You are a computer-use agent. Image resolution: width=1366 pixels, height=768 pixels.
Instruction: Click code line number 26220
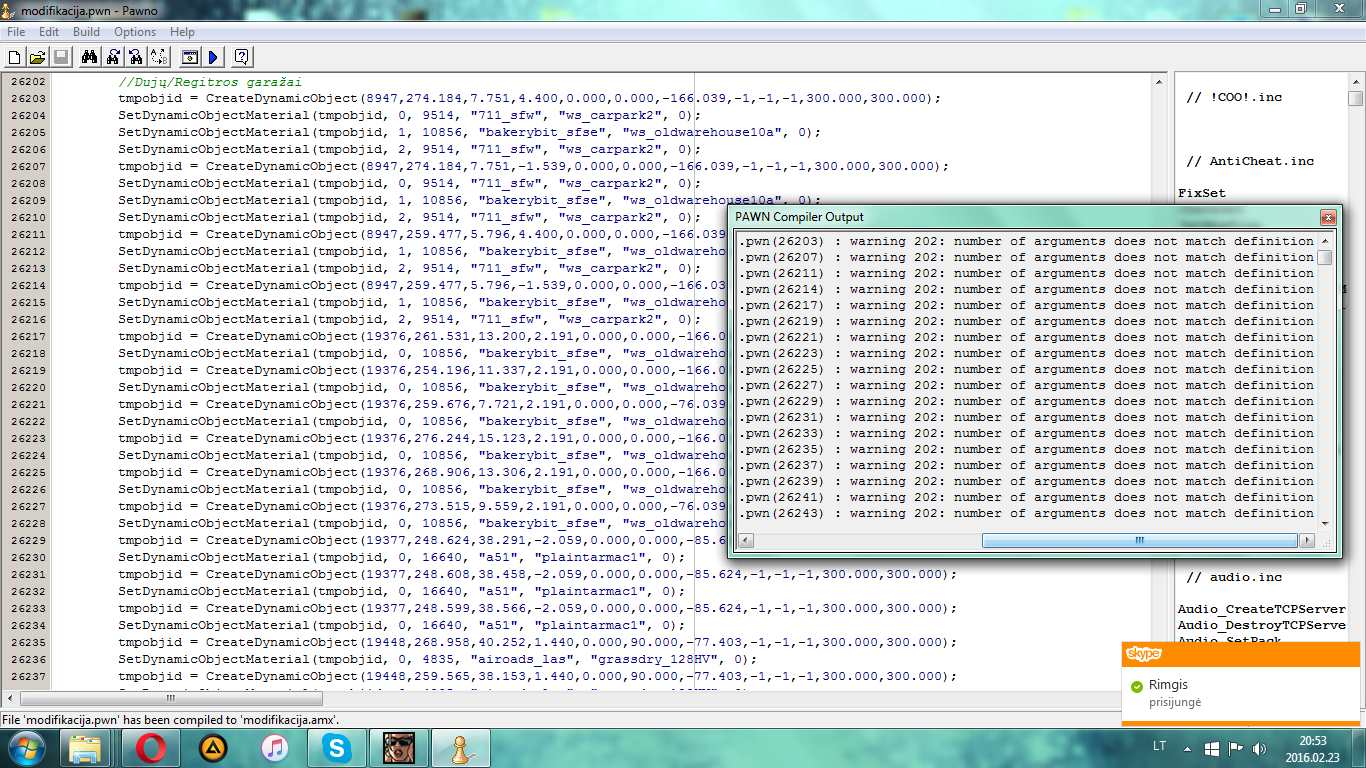coord(28,387)
